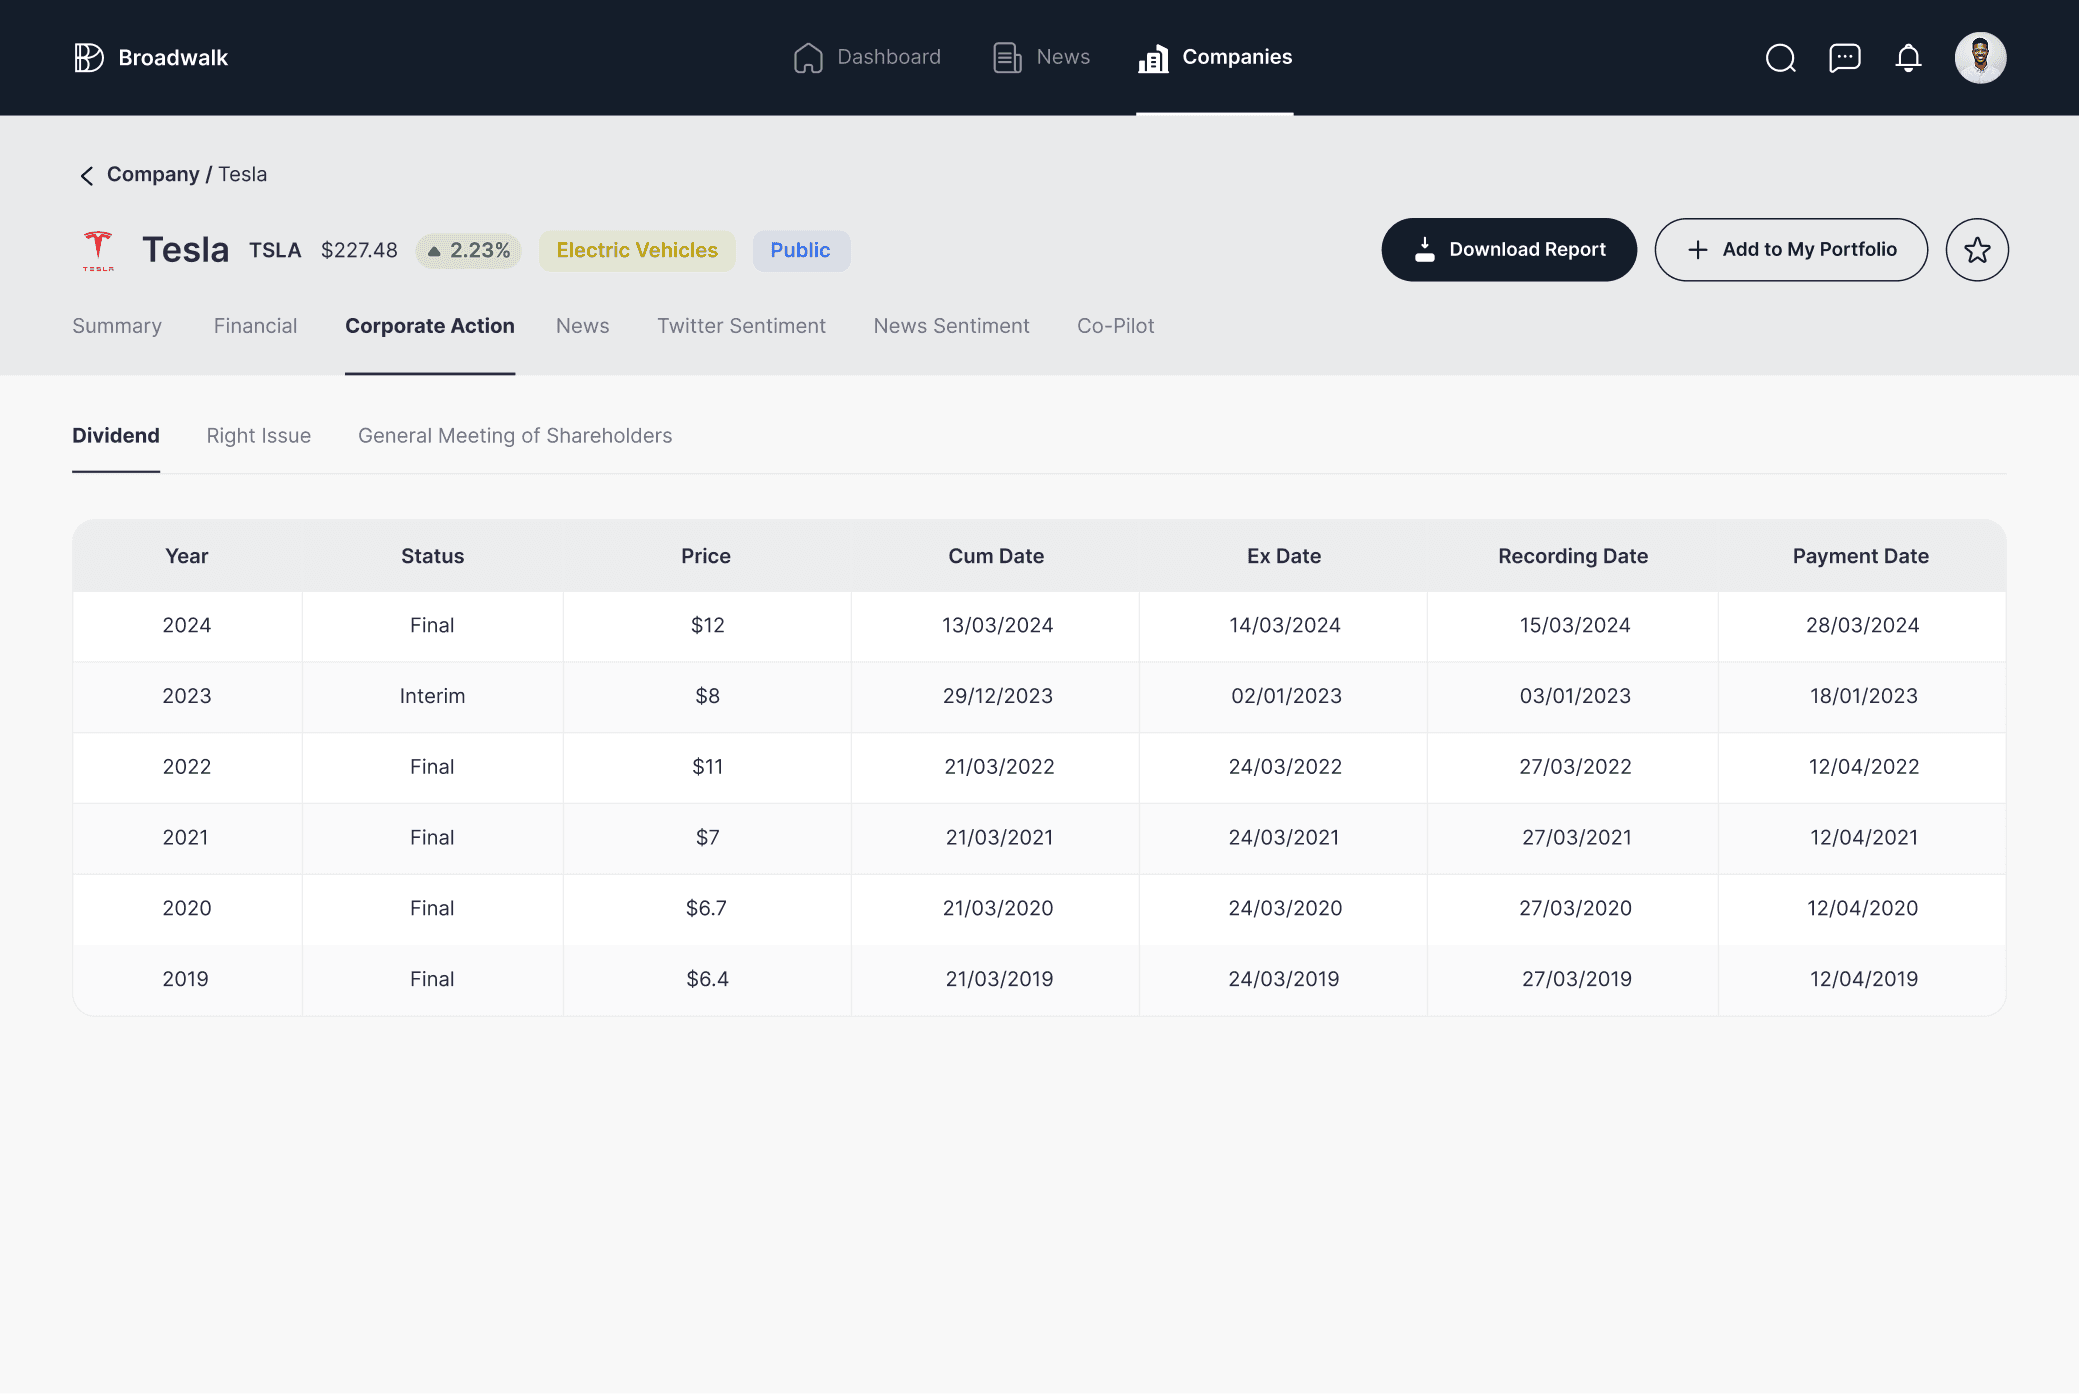Click the Companies building icon
Viewport: 2079px width, 1394px height.
tap(1153, 58)
